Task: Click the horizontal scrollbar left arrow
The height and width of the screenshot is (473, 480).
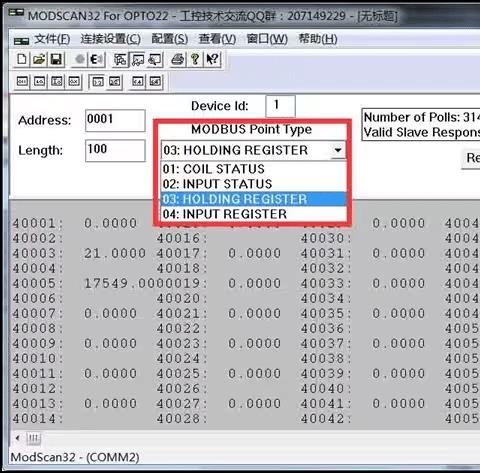Action: pyautogui.click(x=17, y=438)
